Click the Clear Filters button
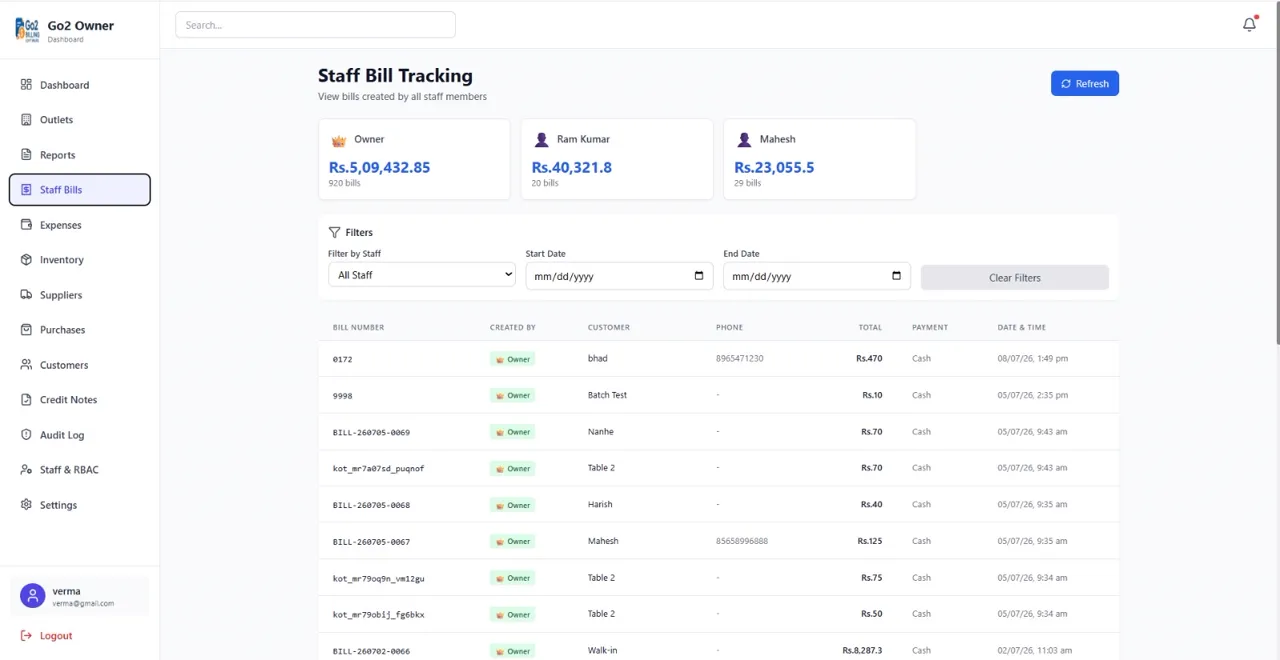Image resolution: width=1280 pixels, height=660 pixels. [1015, 277]
